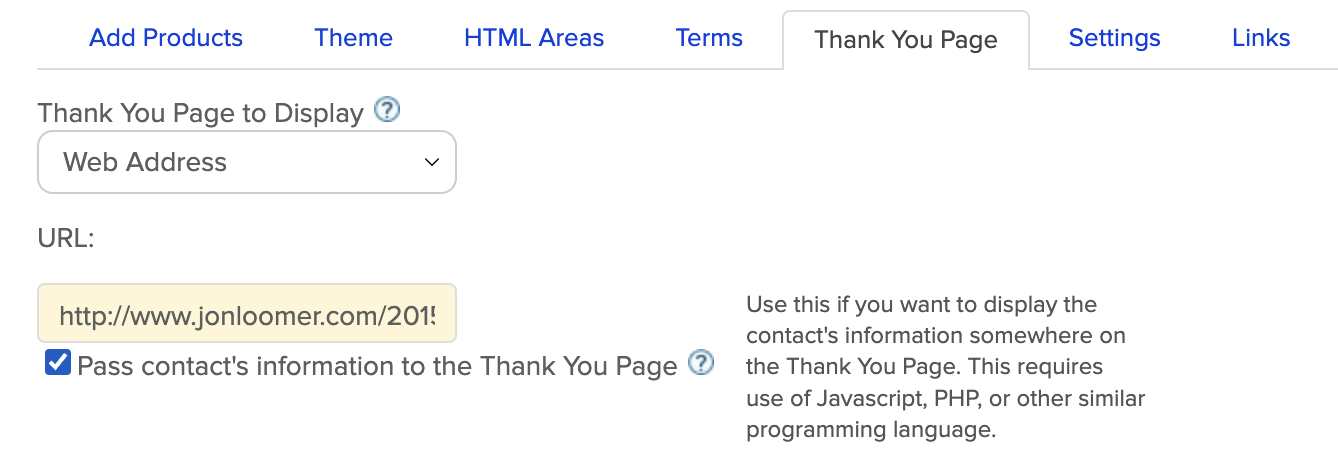Uncheck Pass contact's information to Thank You Page
The width and height of the screenshot is (1338, 476).
58,363
